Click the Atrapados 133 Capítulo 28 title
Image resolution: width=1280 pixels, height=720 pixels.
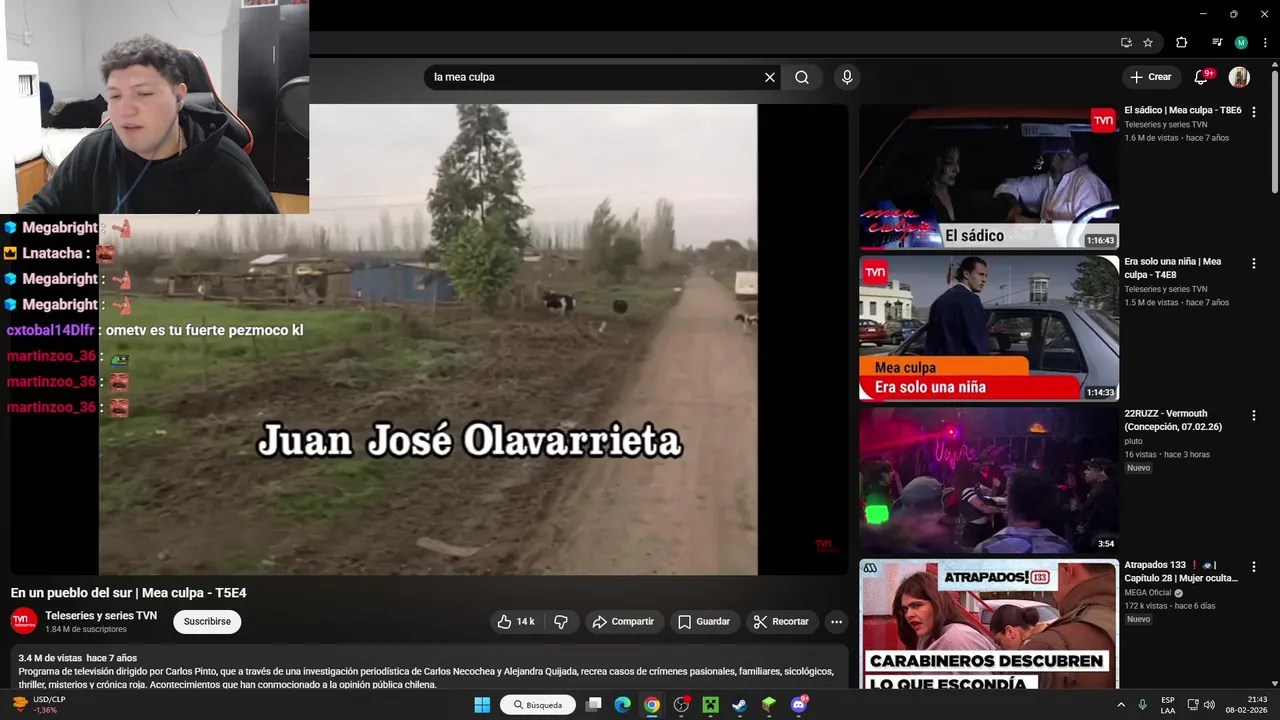(1181, 571)
